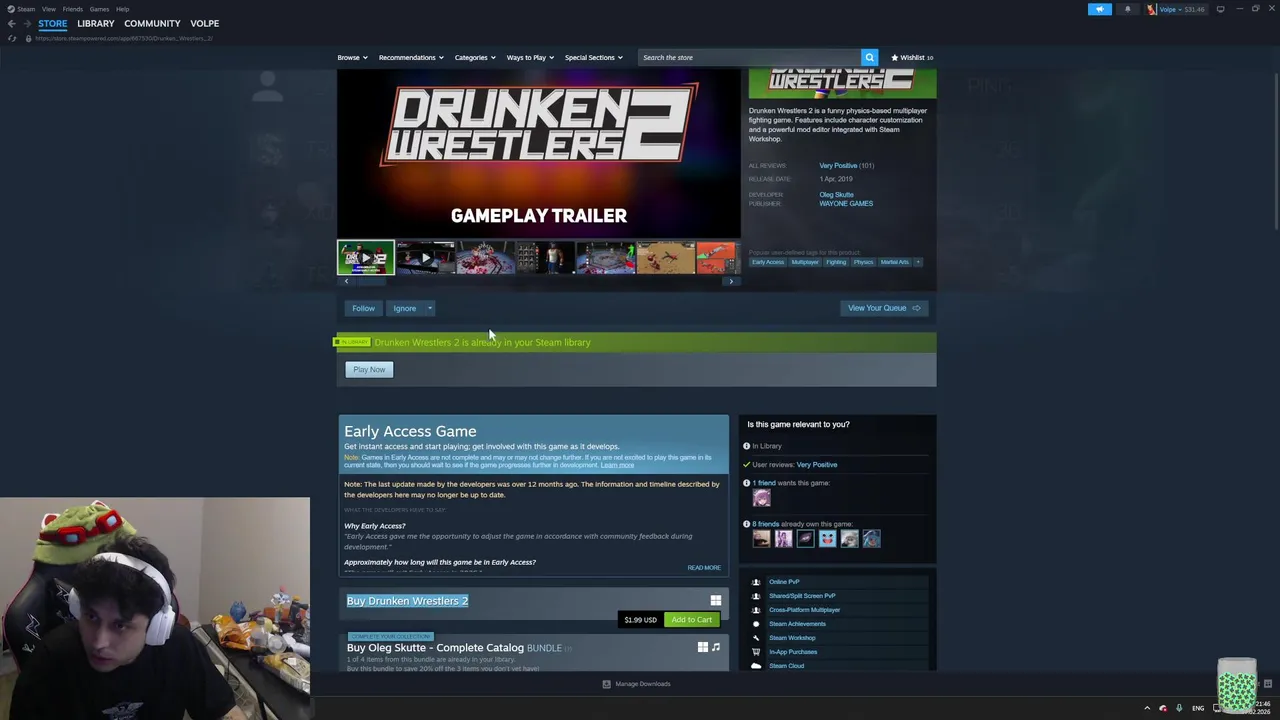Open the notifications bell

point(1127,9)
